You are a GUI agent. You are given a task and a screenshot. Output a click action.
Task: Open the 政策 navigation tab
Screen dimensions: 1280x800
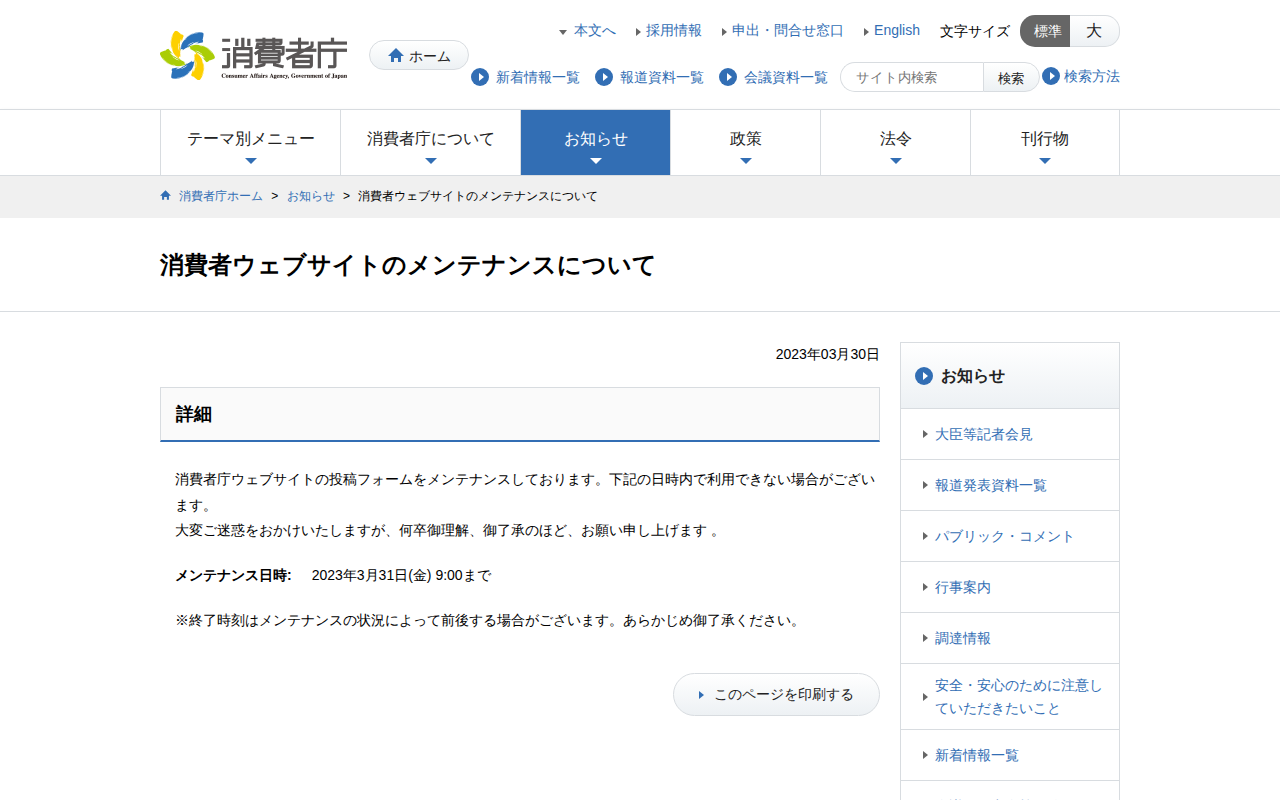[x=746, y=142]
